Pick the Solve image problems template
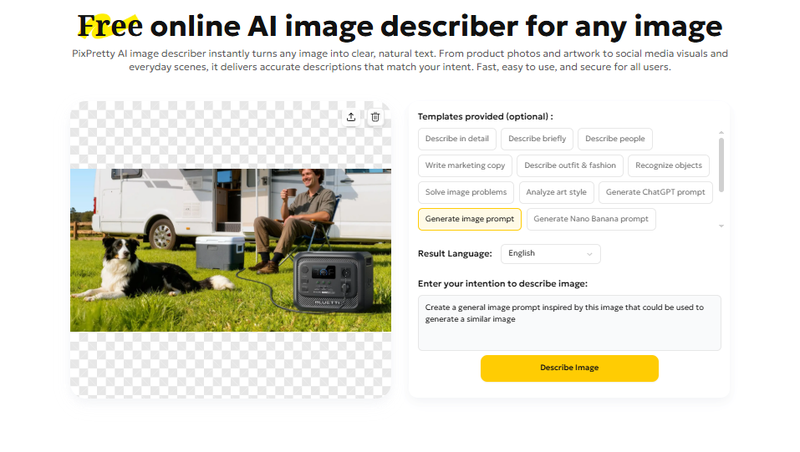This screenshot has height=452, width=800. pos(466,192)
